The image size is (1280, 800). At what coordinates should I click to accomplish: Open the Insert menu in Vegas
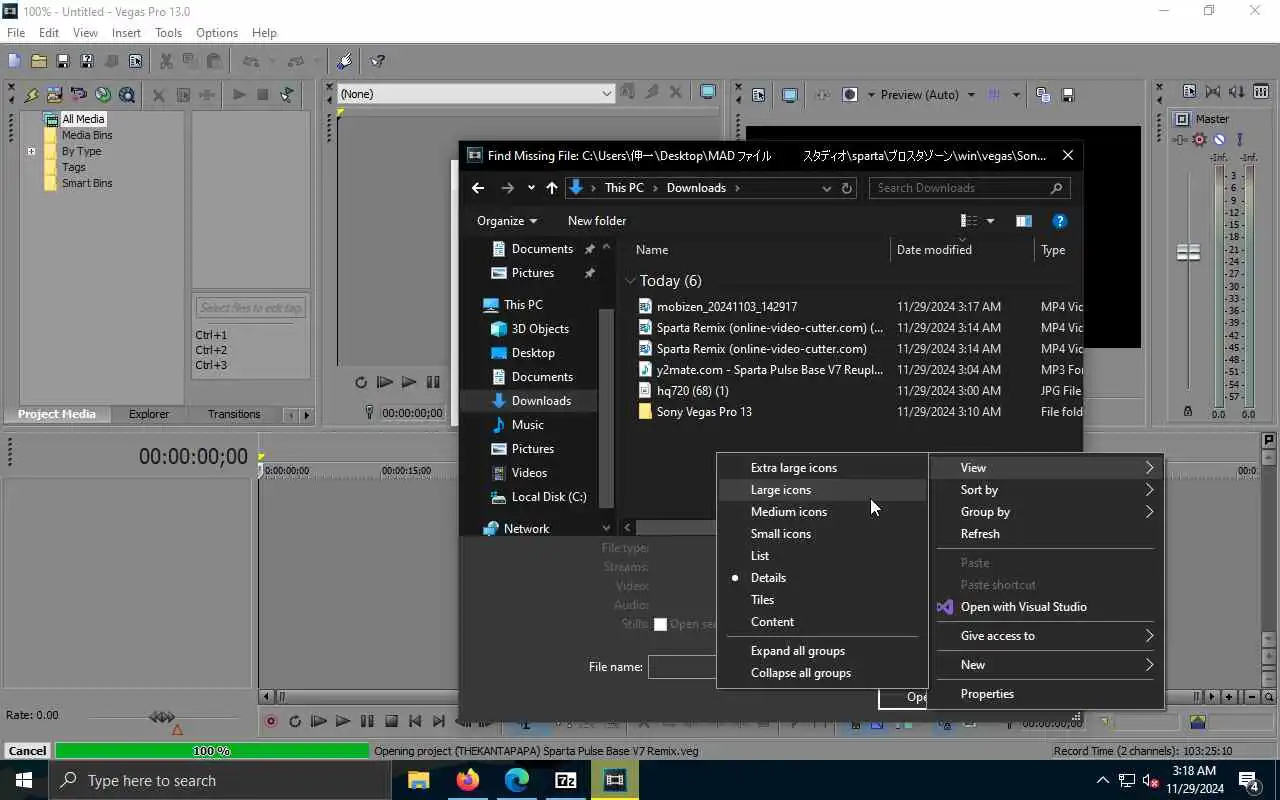tap(126, 33)
